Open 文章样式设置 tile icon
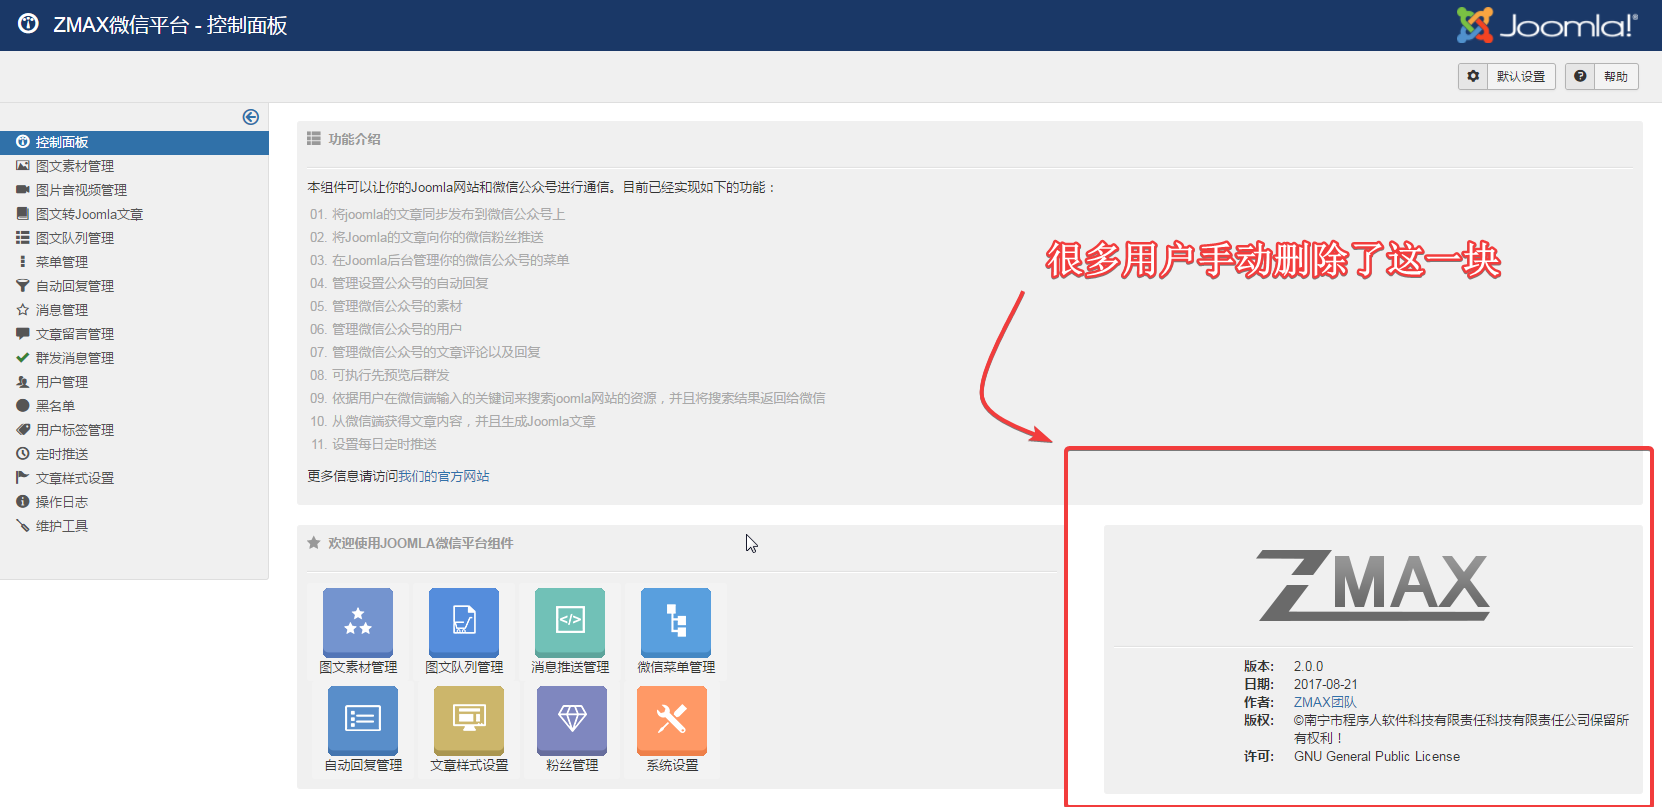This screenshot has height=807, width=1662. (x=469, y=720)
